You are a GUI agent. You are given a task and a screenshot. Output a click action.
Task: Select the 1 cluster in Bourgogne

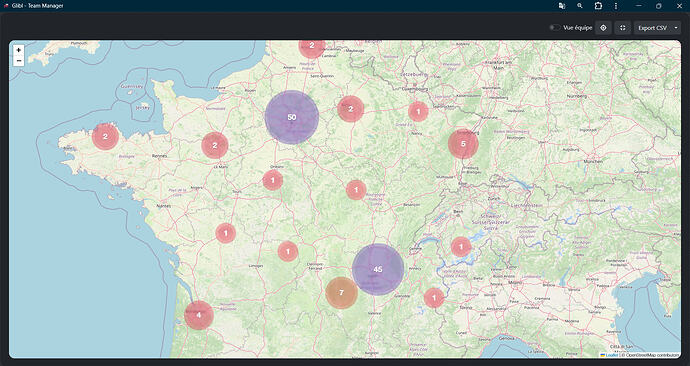pyautogui.click(x=356, y=190)
